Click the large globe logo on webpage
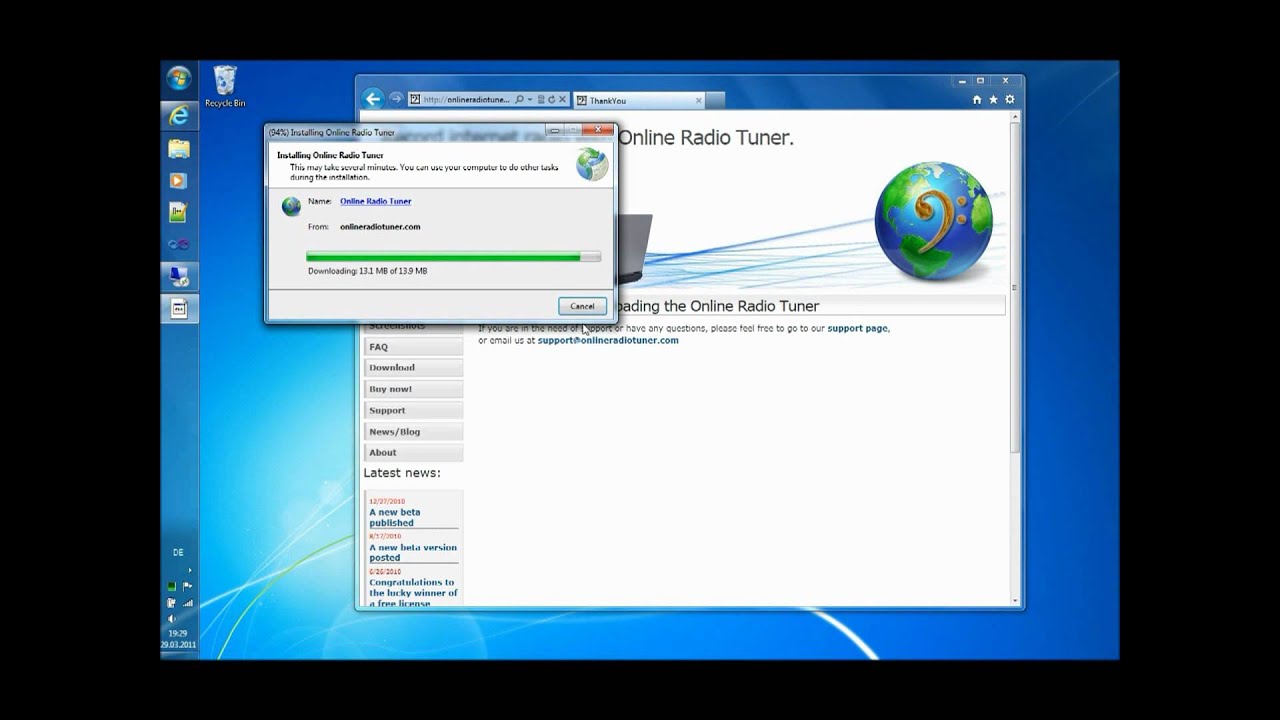The image size is (1280, 720). 933,221
